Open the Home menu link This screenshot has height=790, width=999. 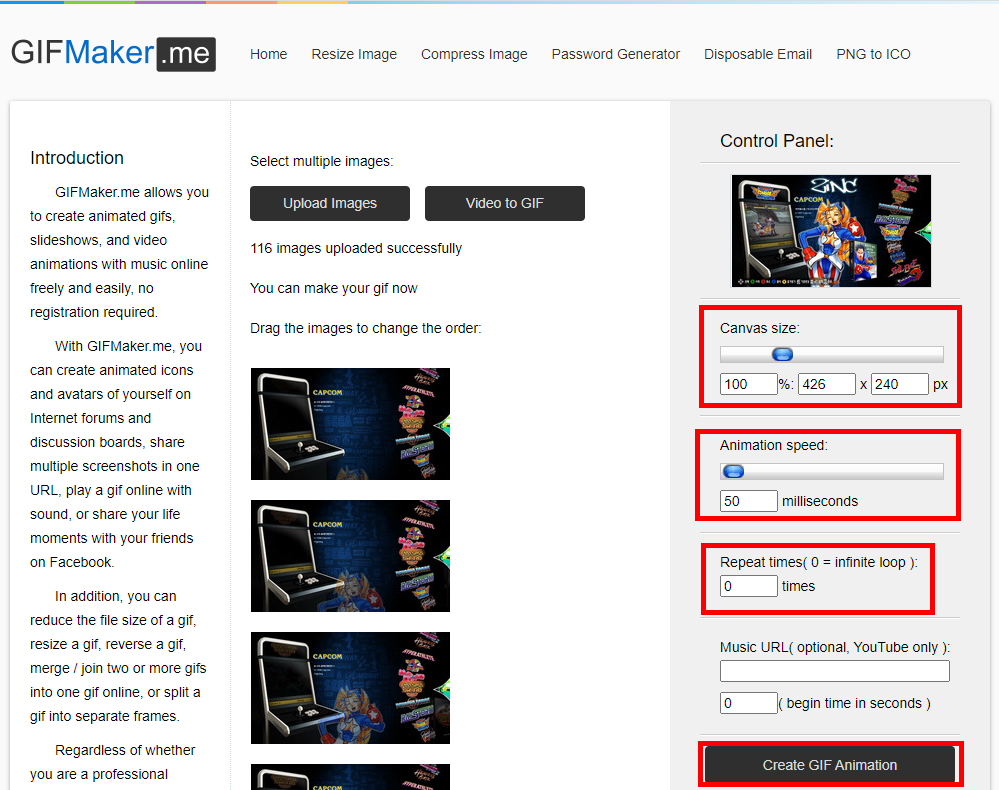268,54
